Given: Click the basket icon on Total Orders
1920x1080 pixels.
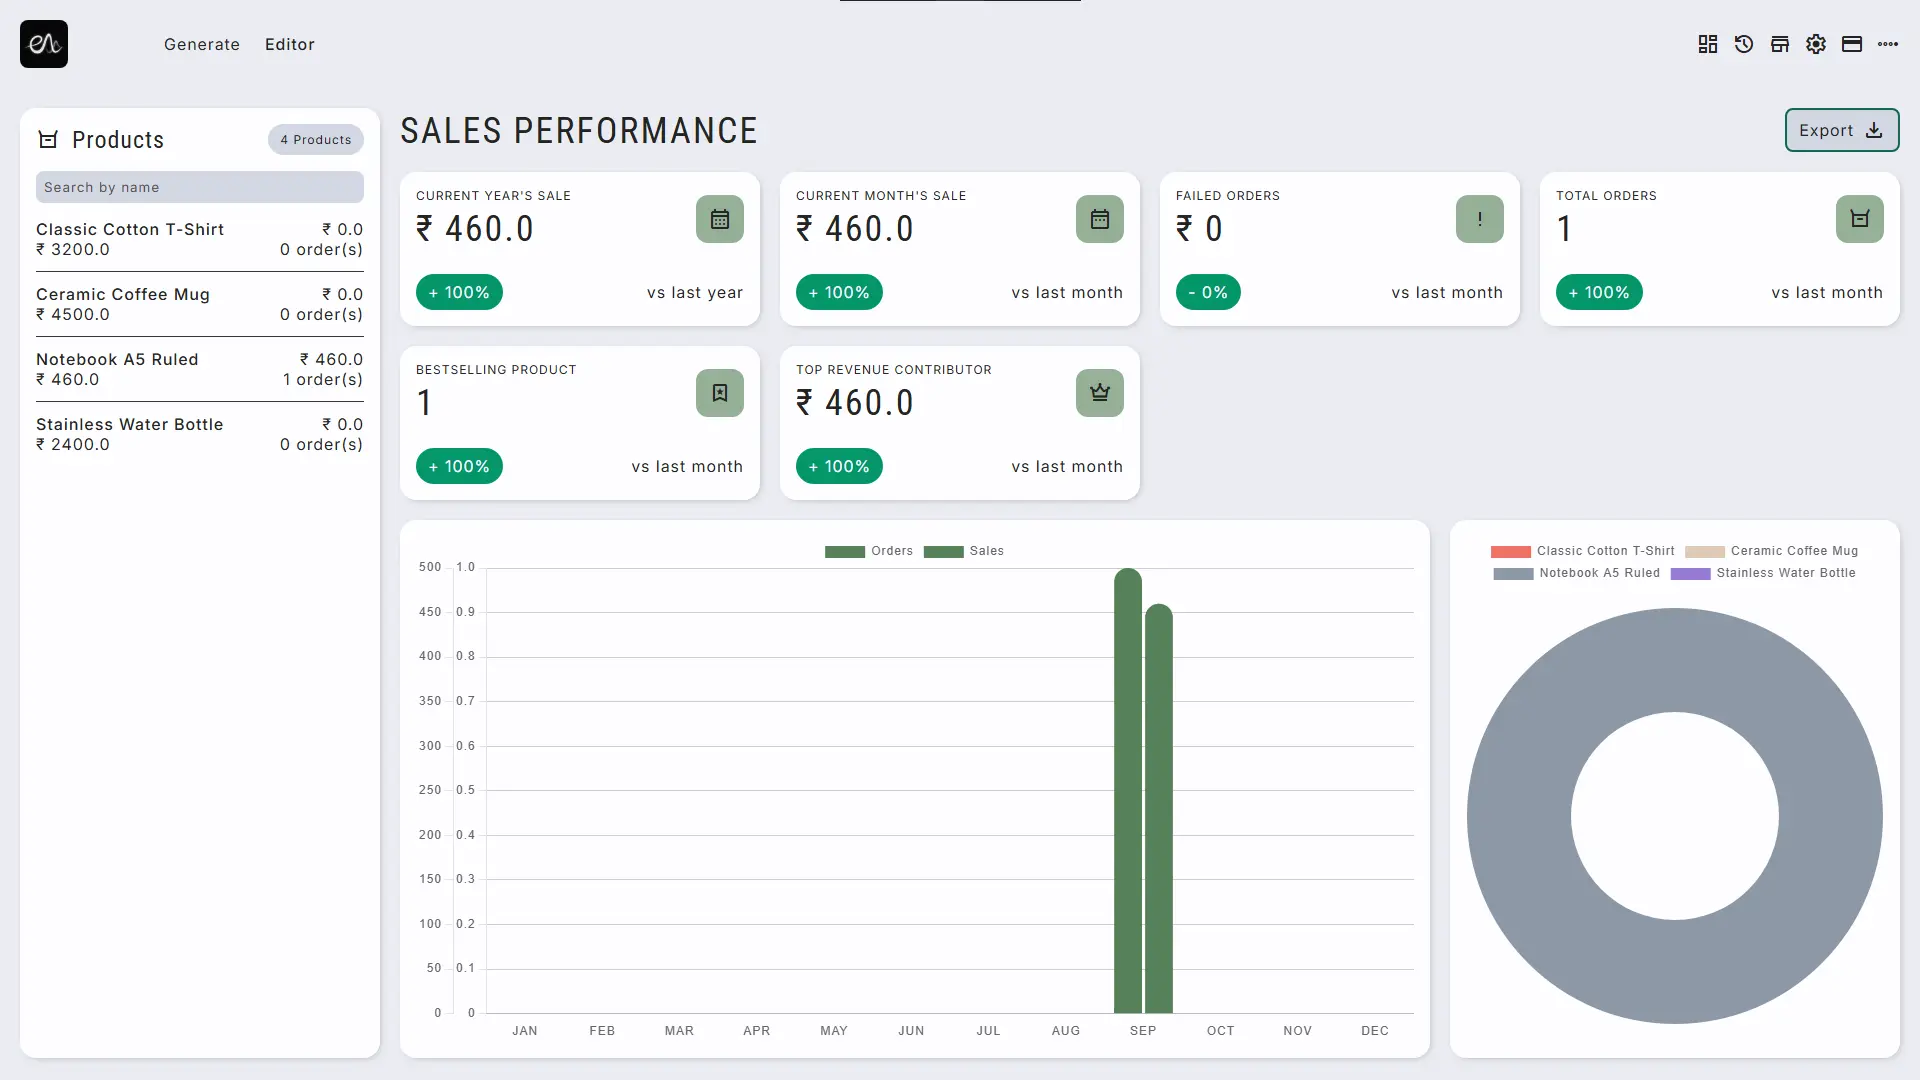Looking at the screenshot, I should pyautogui.click(x=1860, y=219).
